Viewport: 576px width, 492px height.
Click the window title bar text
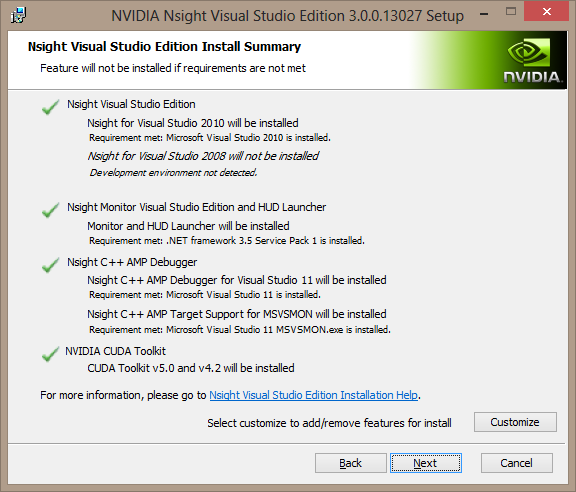(287, 16)
